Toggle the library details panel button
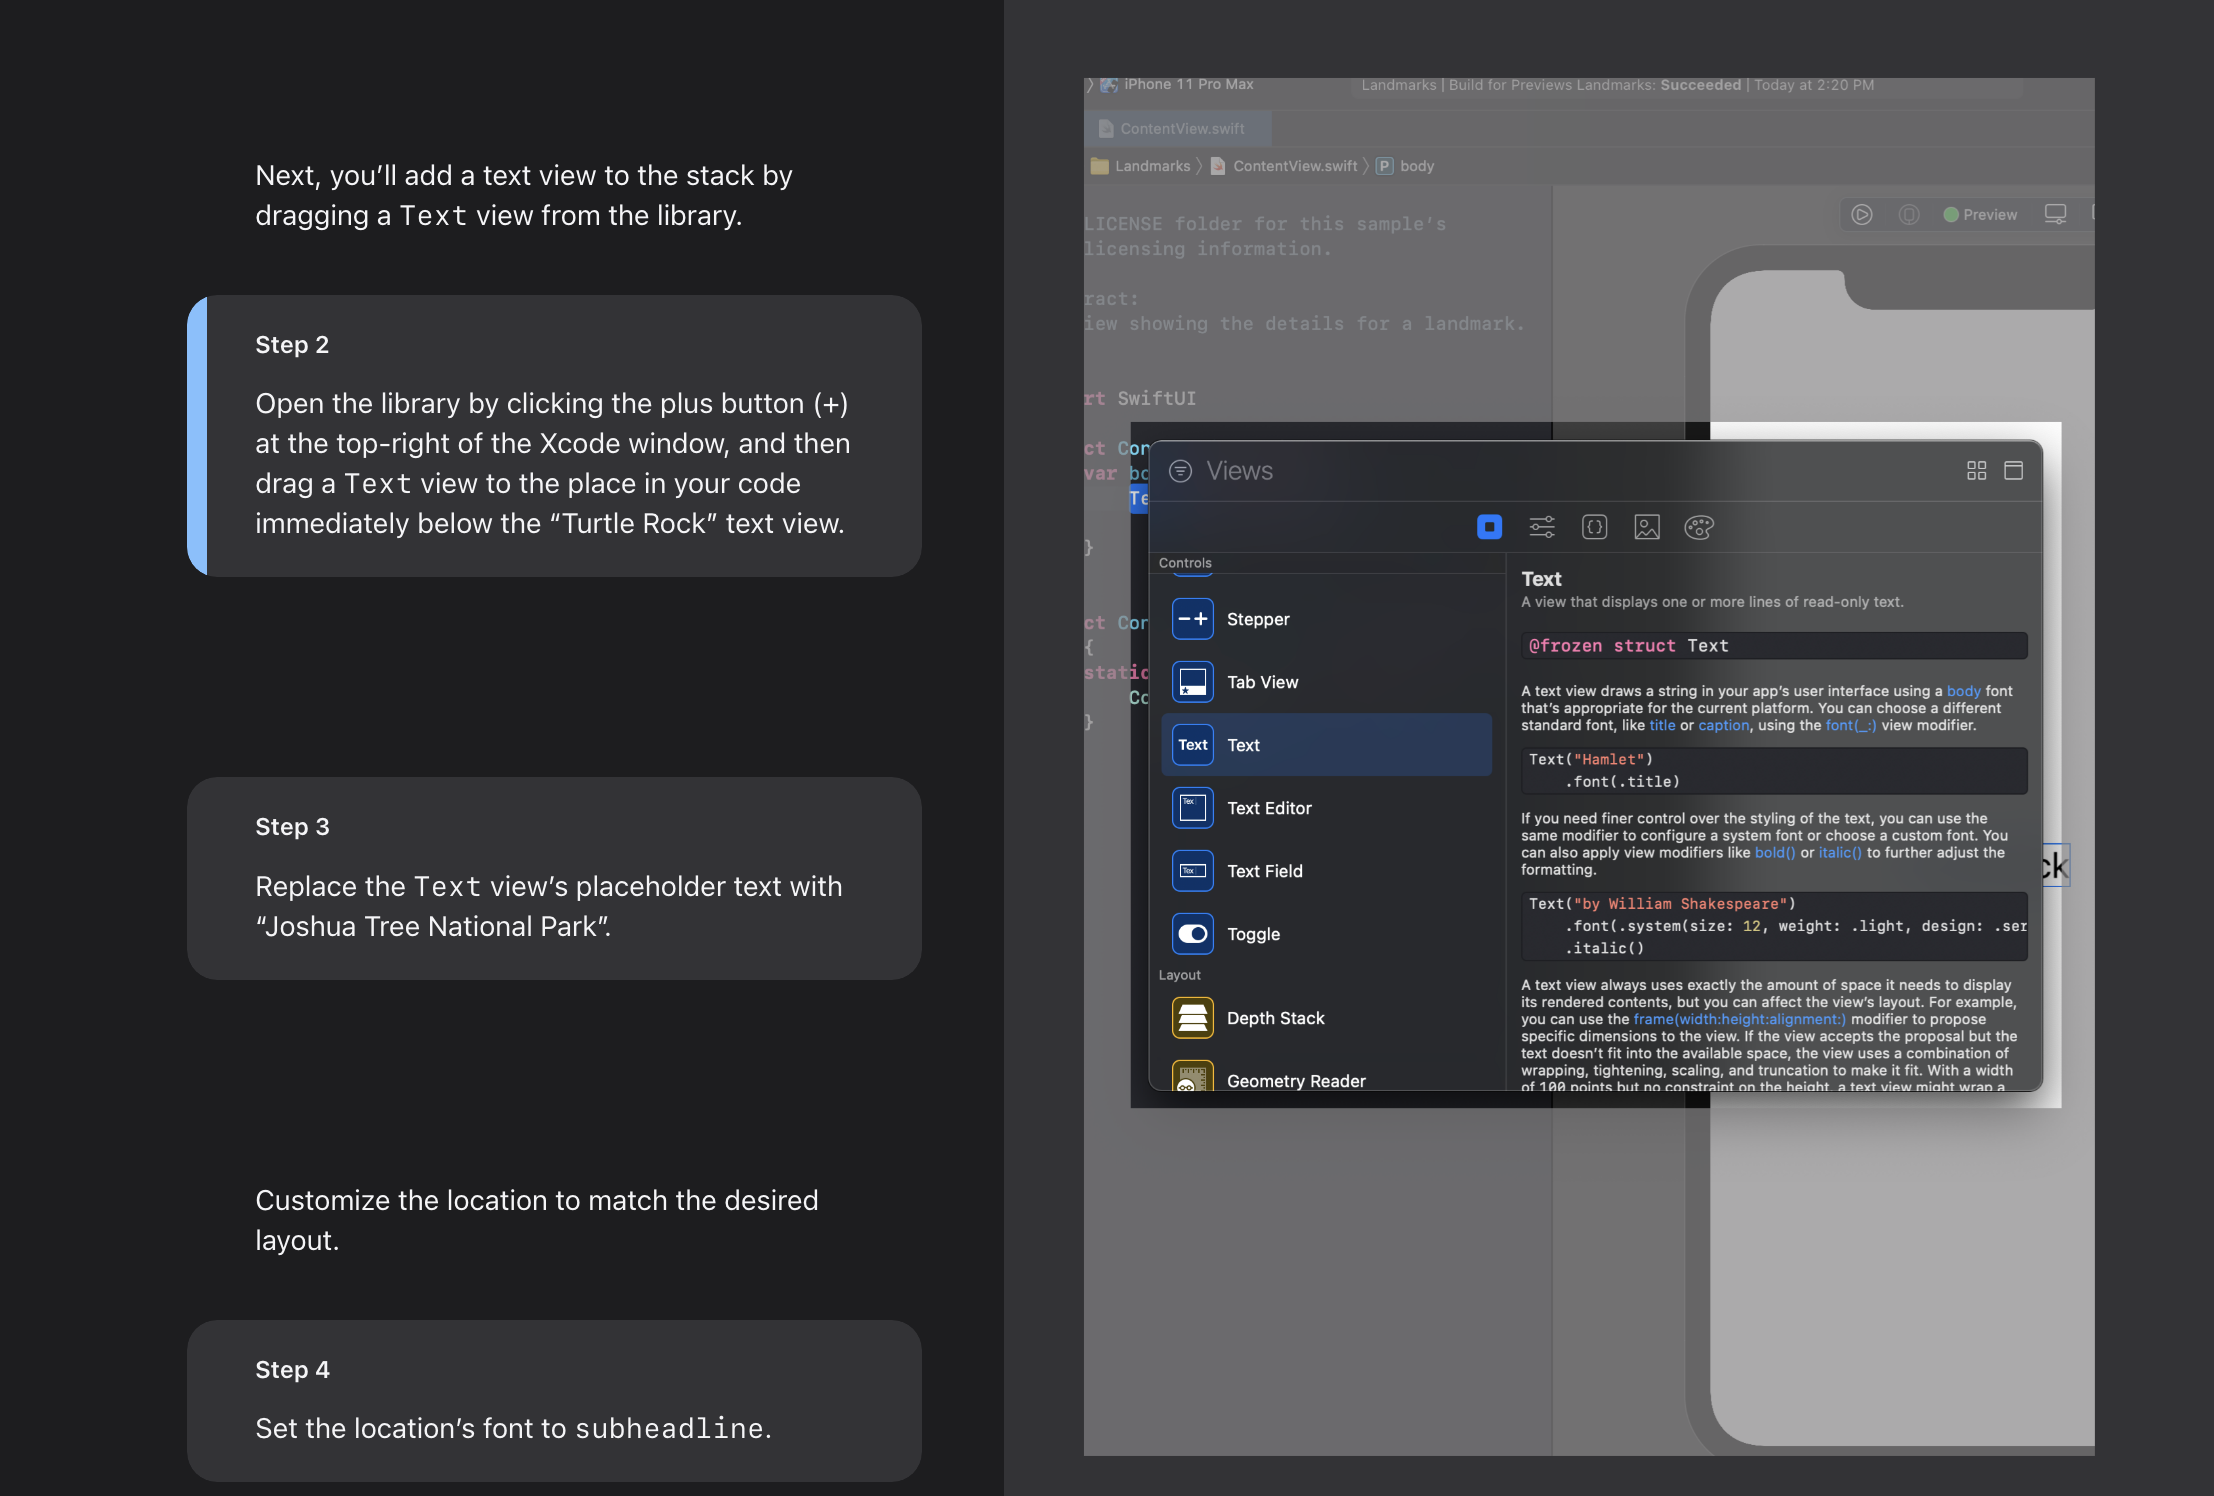Screen dimensions: 2214x1496 pos(2014,471)
